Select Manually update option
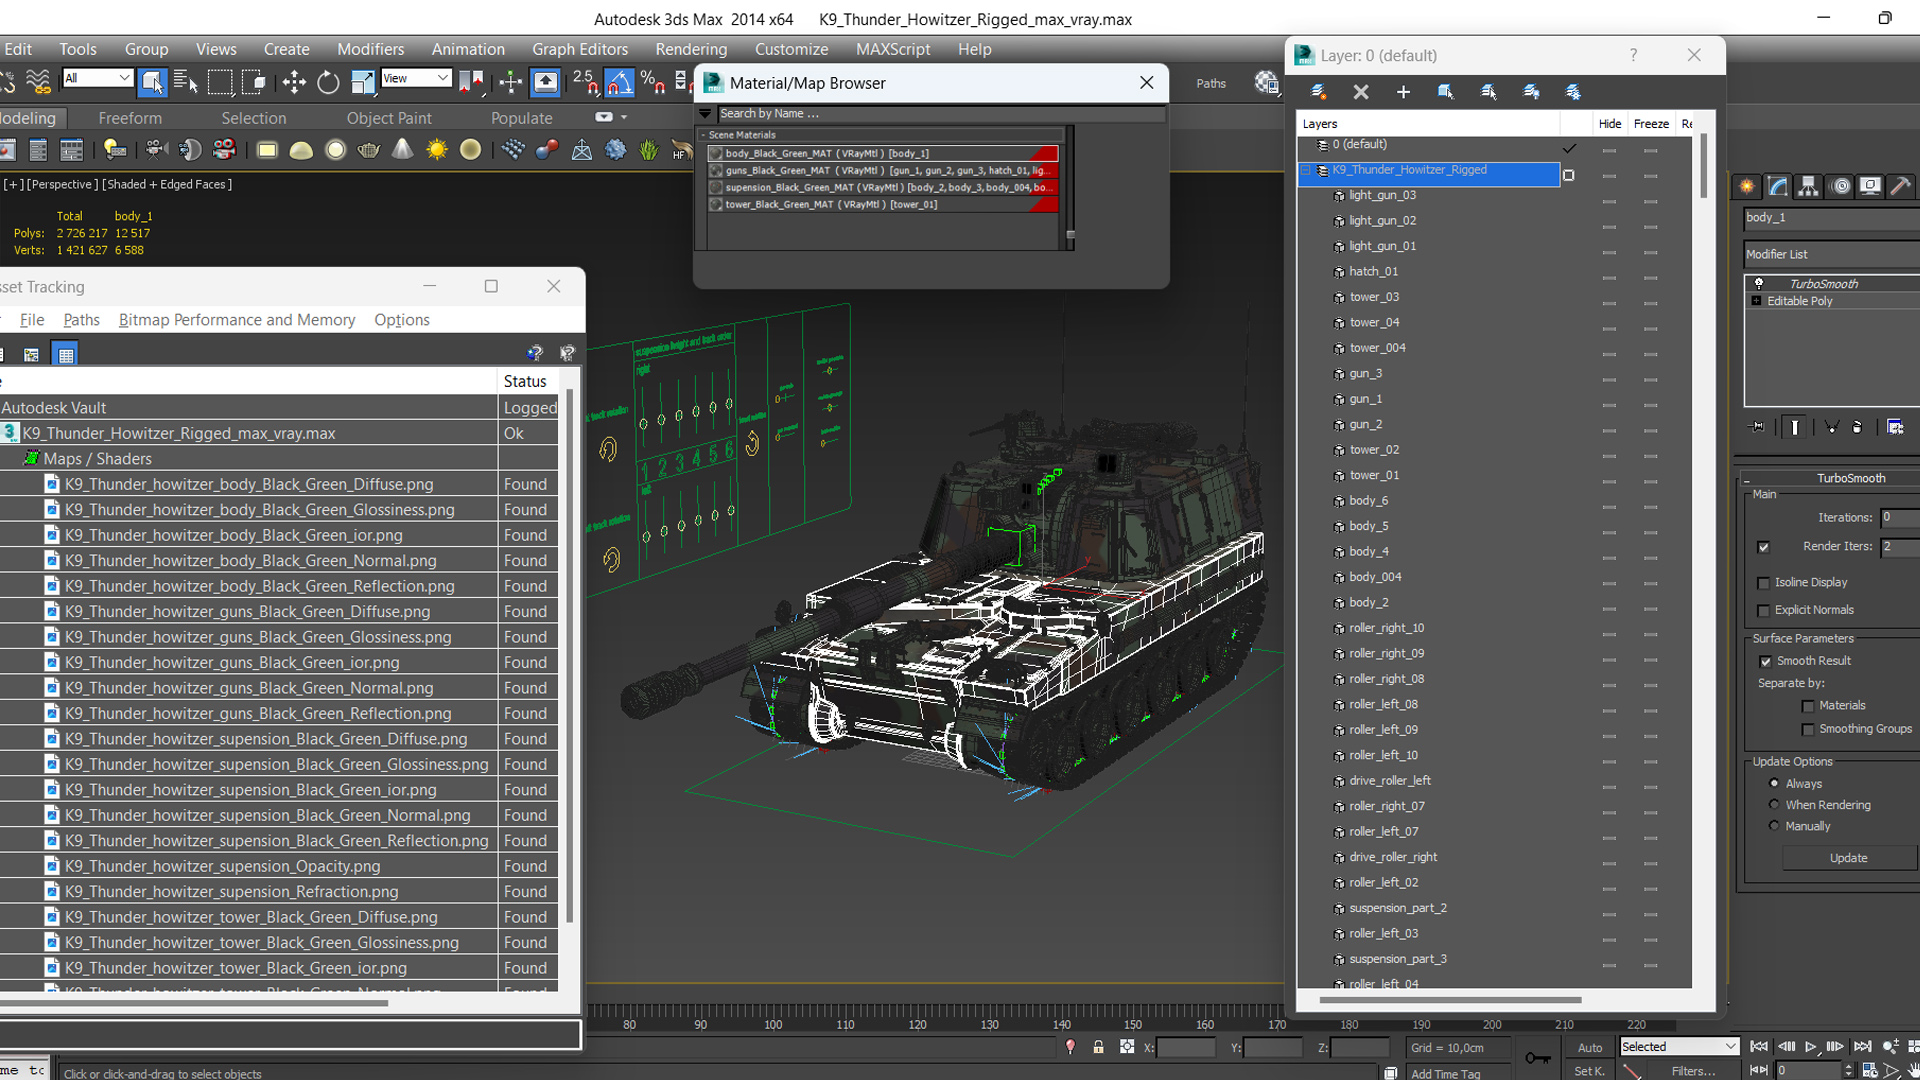The width and height of the screenshot is (1920, 1080). [1775, 825]
